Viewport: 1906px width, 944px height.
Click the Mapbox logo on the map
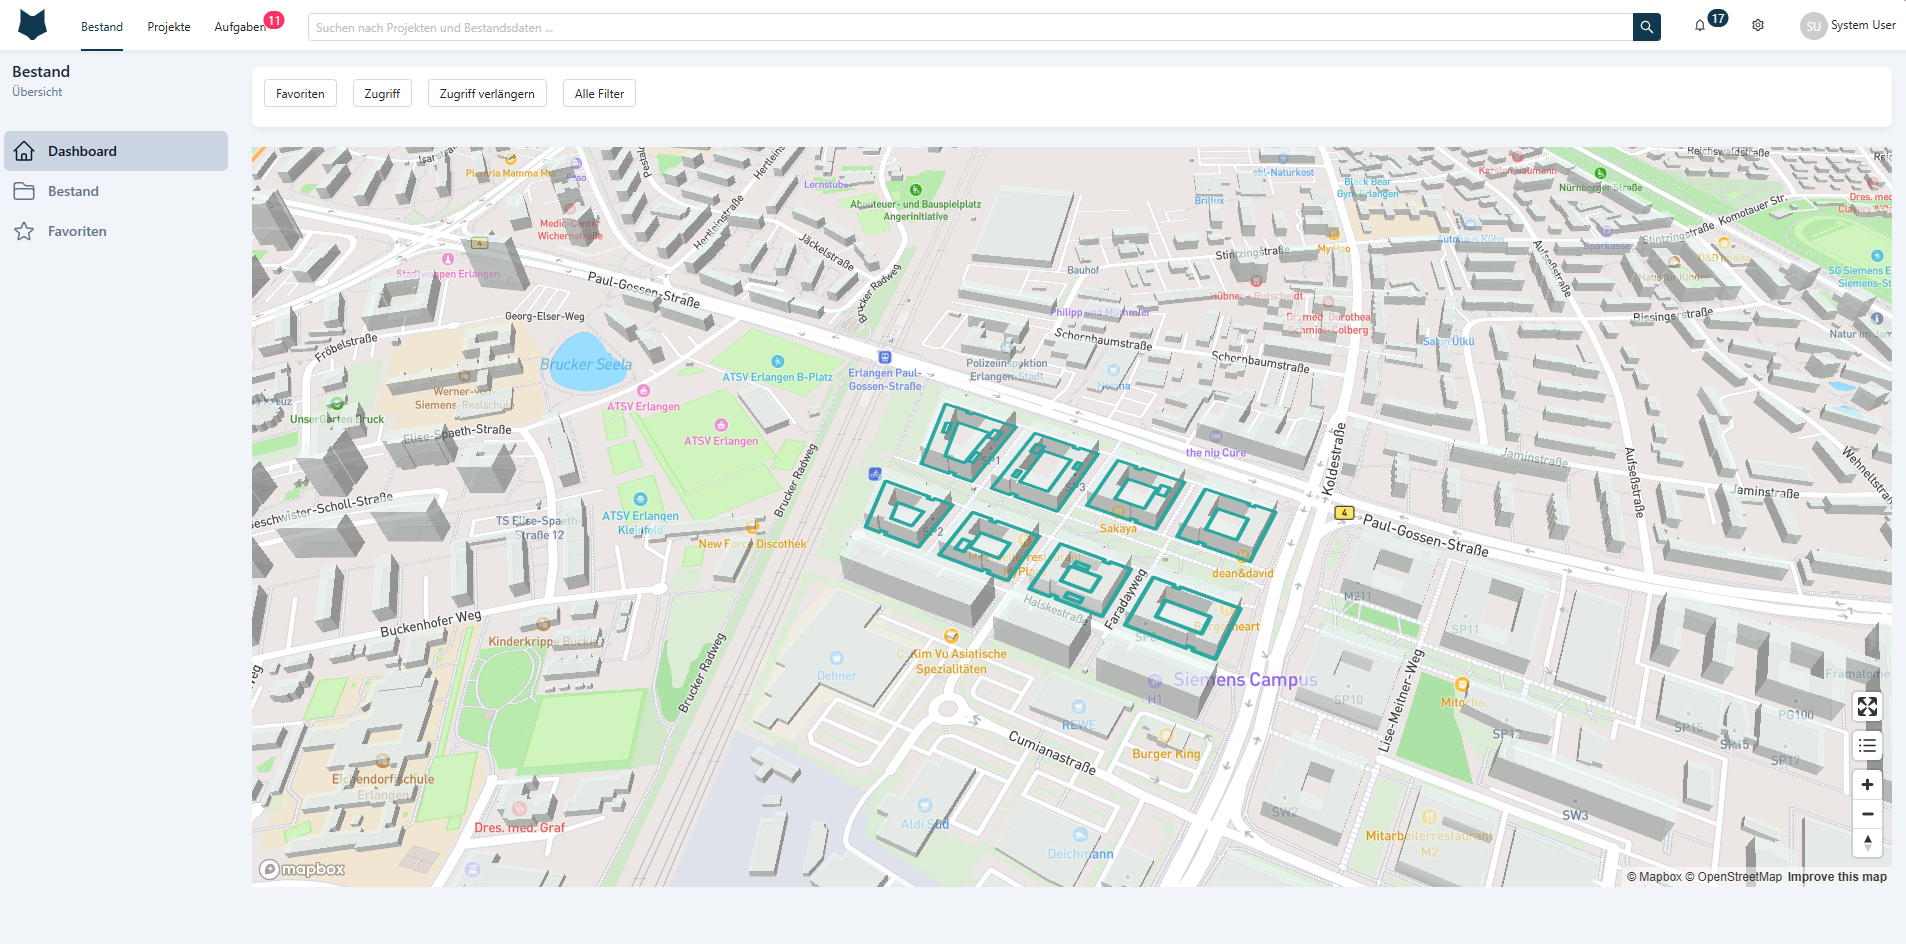(x=302, y=869)
